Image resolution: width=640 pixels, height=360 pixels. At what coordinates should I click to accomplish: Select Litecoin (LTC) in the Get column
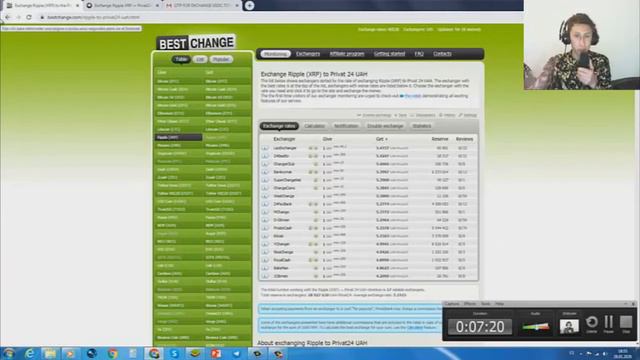pyautogui.click(x=227, y=129)
